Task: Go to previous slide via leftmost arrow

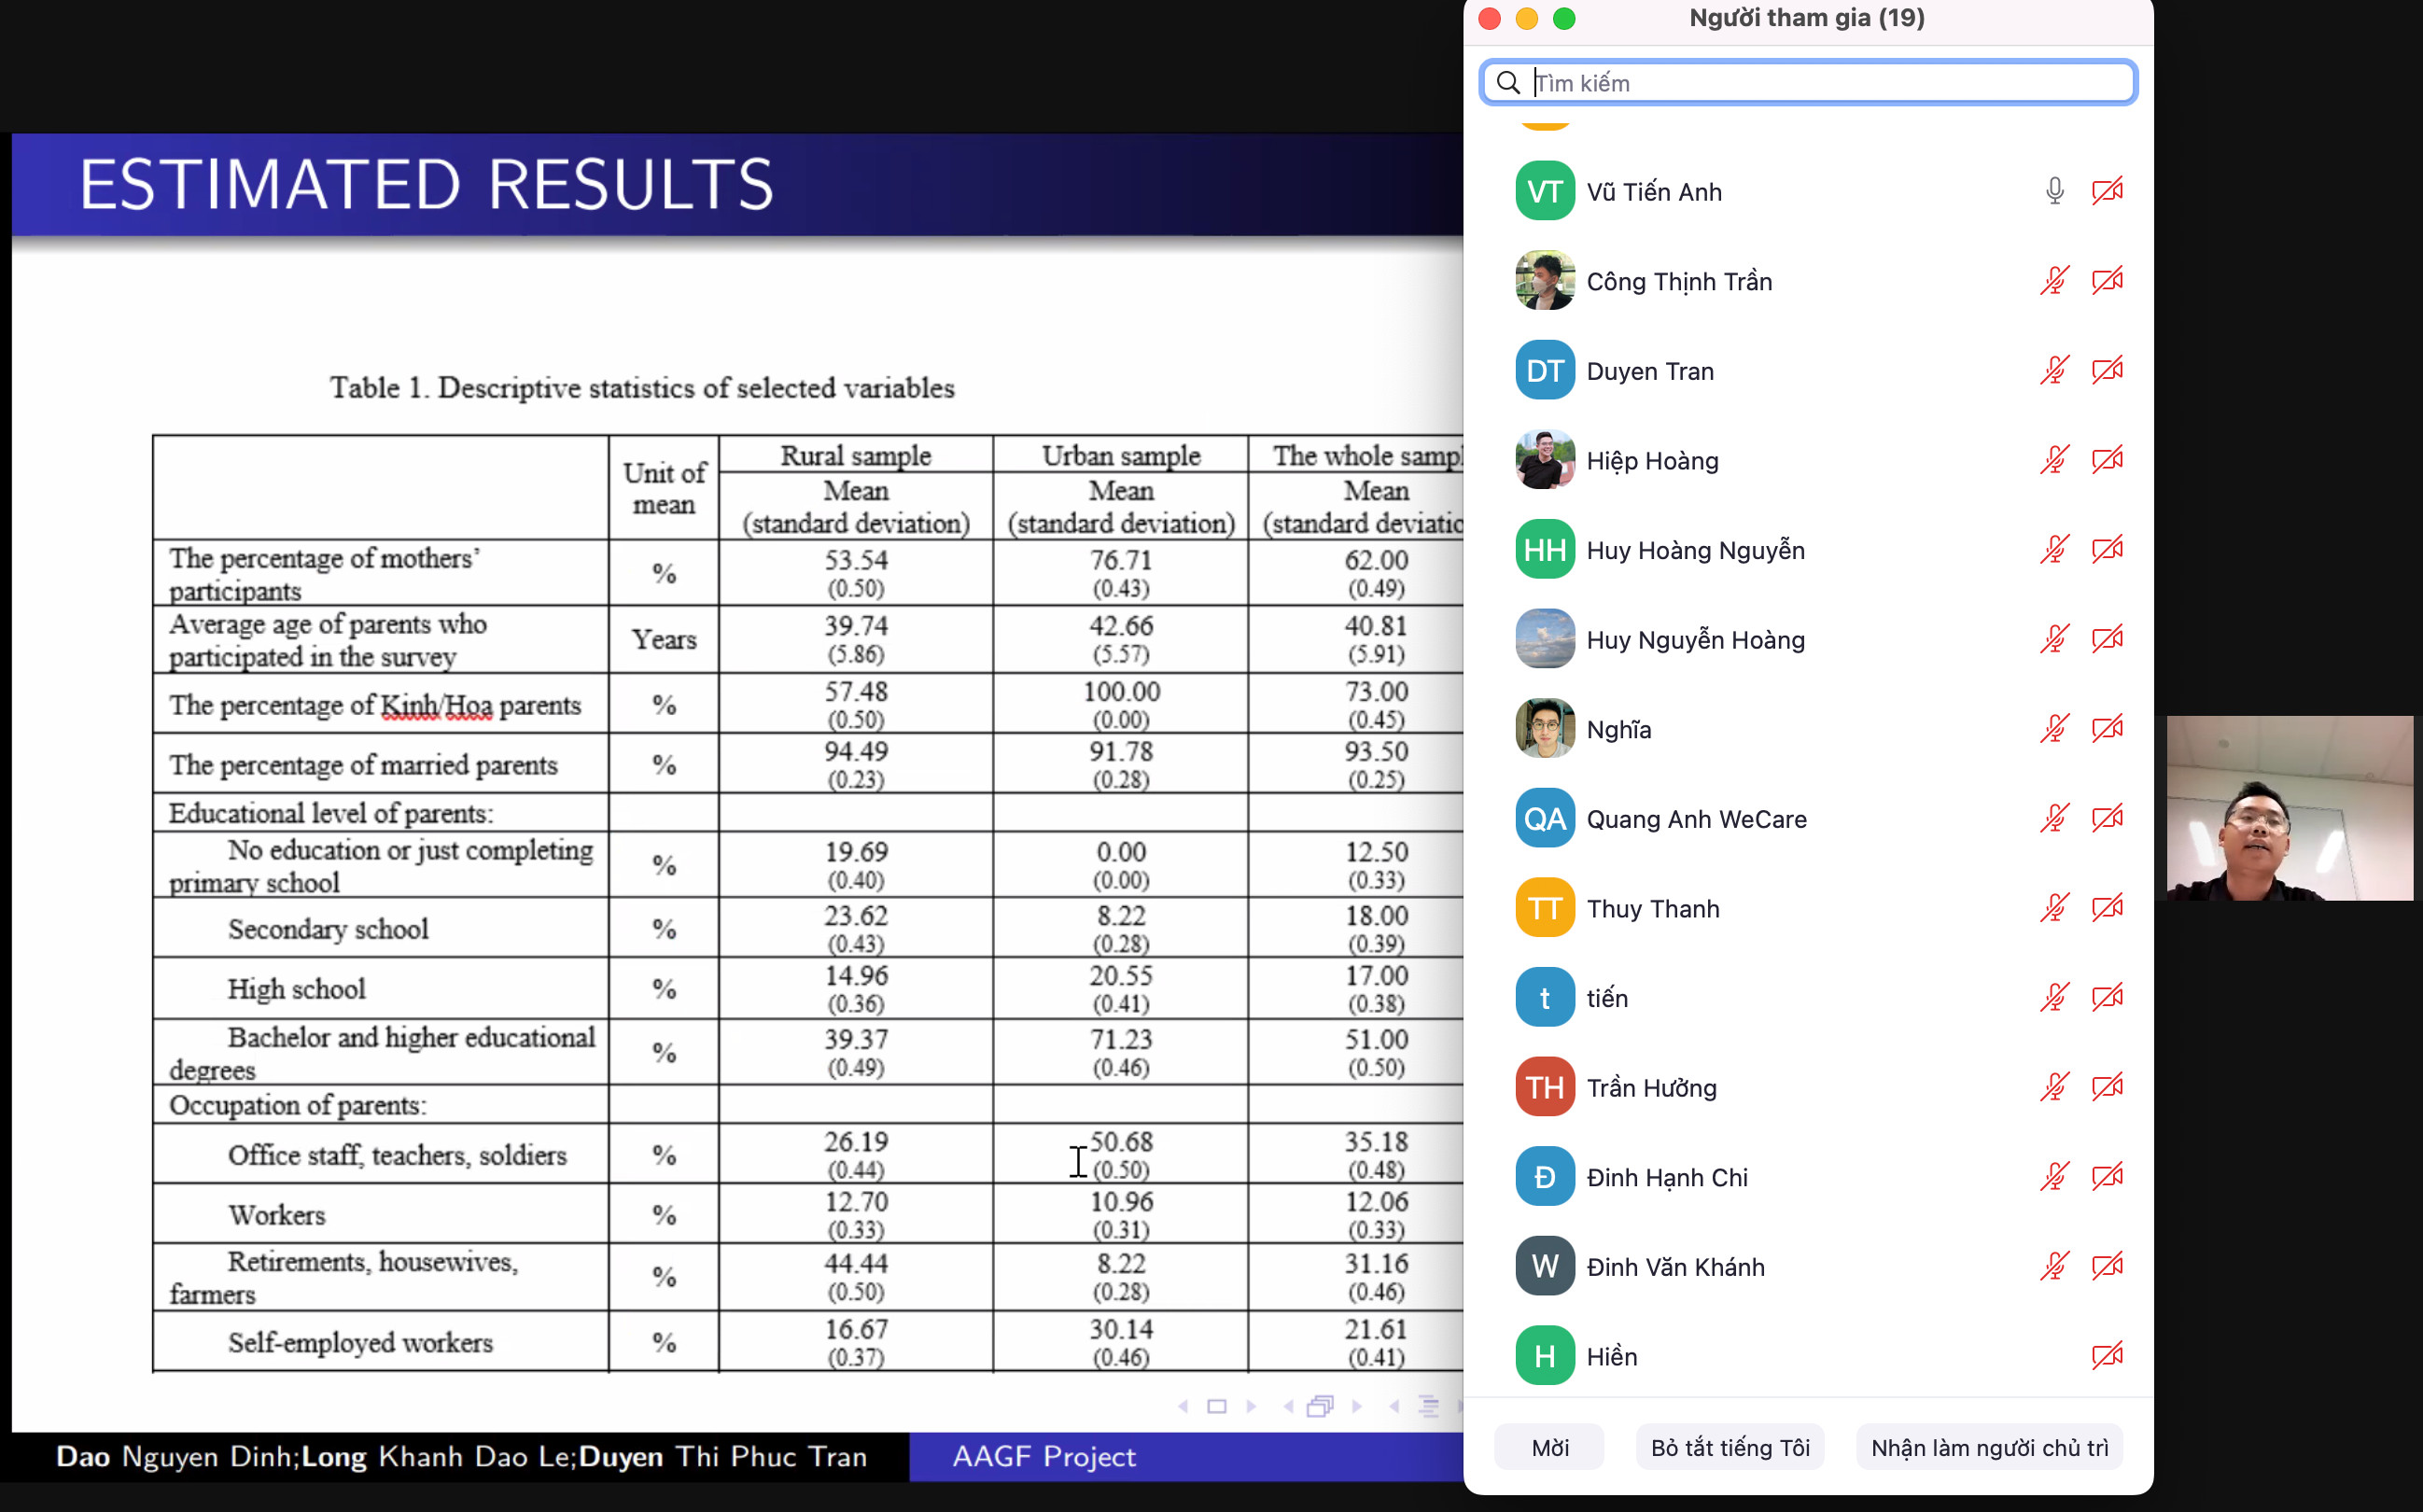Action: click(1183, 1407)
